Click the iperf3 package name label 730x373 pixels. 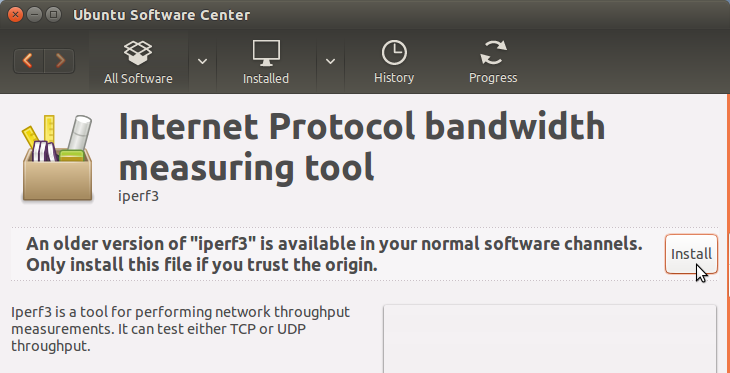pos(139,196)
